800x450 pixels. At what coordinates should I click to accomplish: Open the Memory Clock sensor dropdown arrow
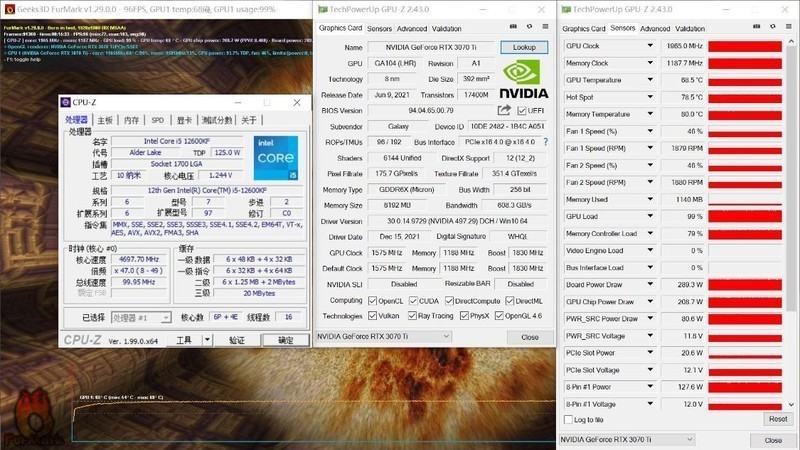click(x=650, y=63)
